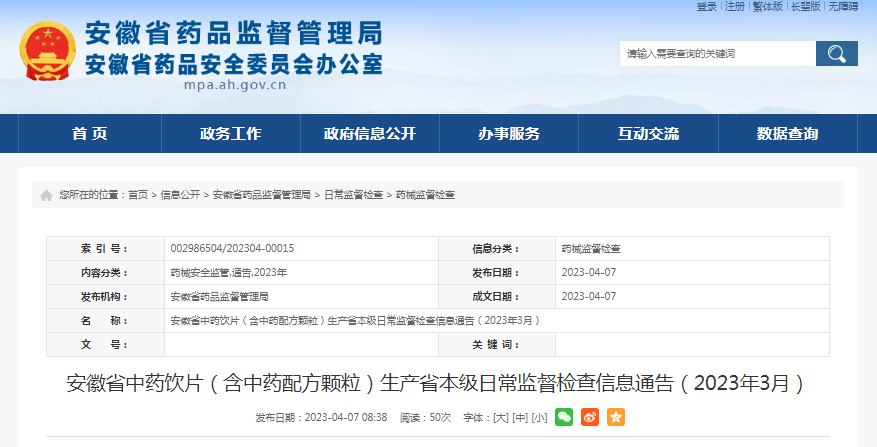Viewport: 877px width, 447px height.
Task: Click the magnifier search icon button
Action: pos(836,54)
